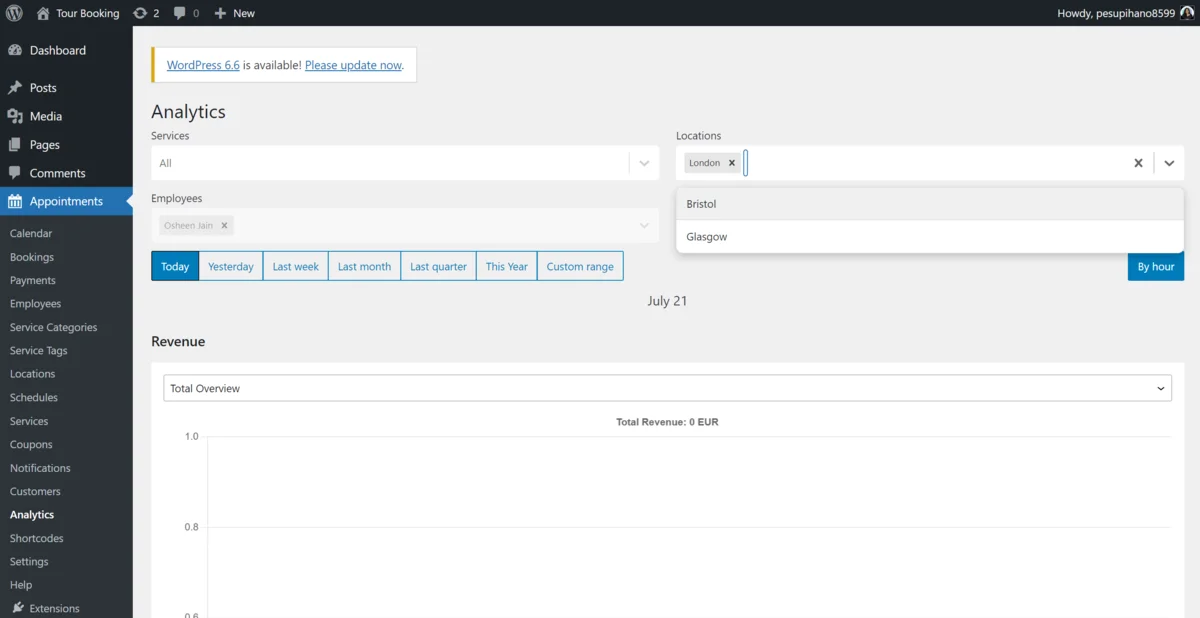Clear all selected locations
Image resolution: width=1200 pixels, height=618 pixels.
(x=1138, y=163)
